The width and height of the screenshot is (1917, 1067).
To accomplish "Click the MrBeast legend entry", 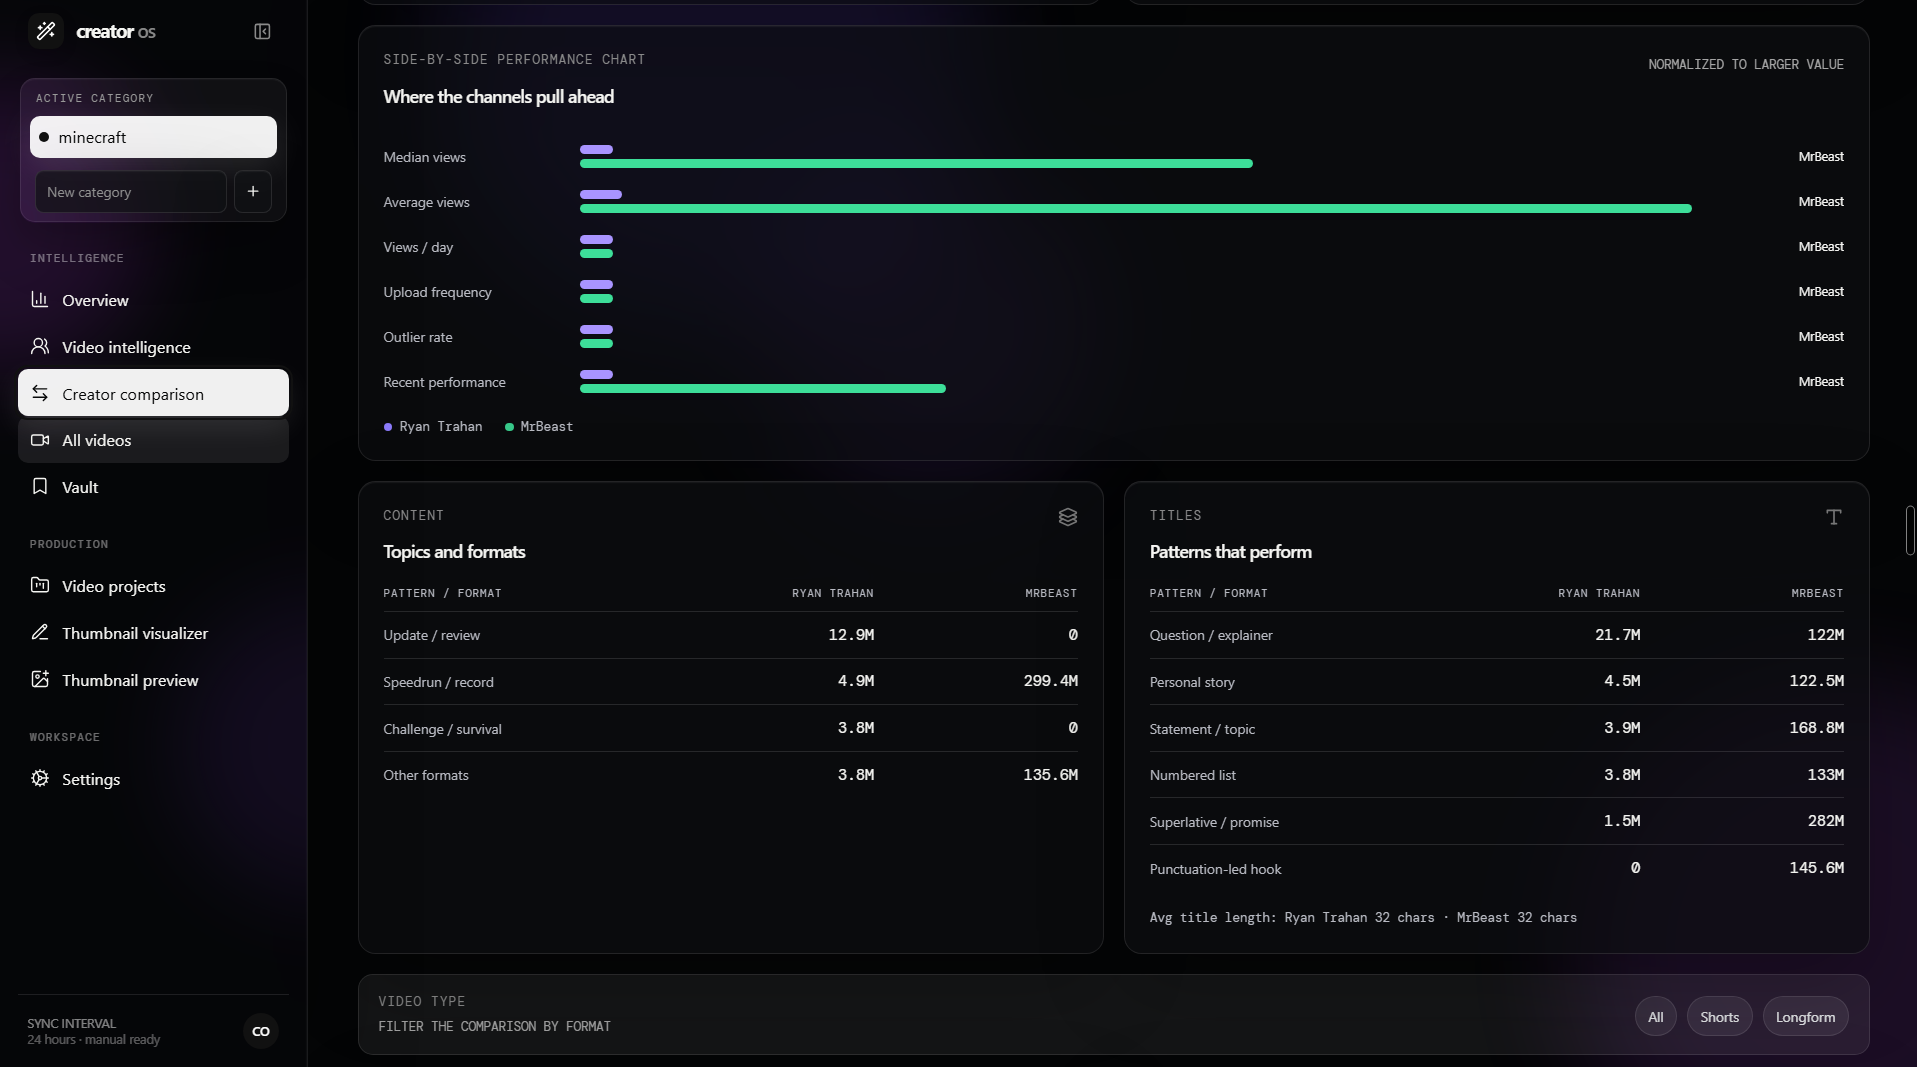I will 539,427.
